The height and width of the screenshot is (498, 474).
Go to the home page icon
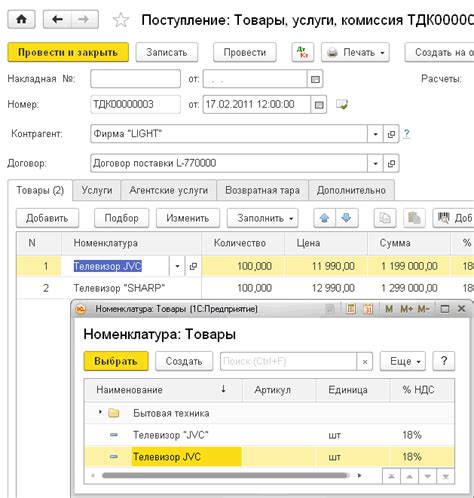click(21, 19)
